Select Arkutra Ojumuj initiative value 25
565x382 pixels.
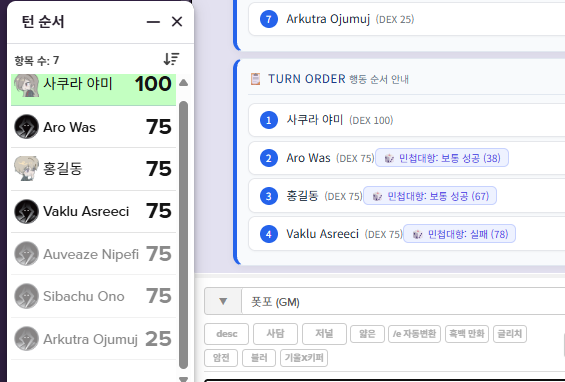click(x=158, y=339)
